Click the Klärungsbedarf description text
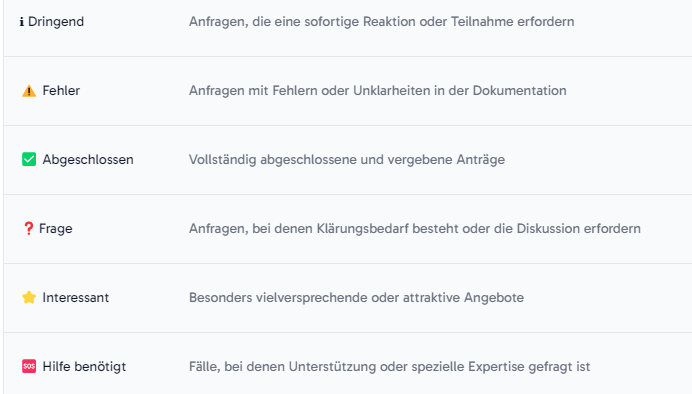This screenshot has width=692, height=394. [415, 229]
